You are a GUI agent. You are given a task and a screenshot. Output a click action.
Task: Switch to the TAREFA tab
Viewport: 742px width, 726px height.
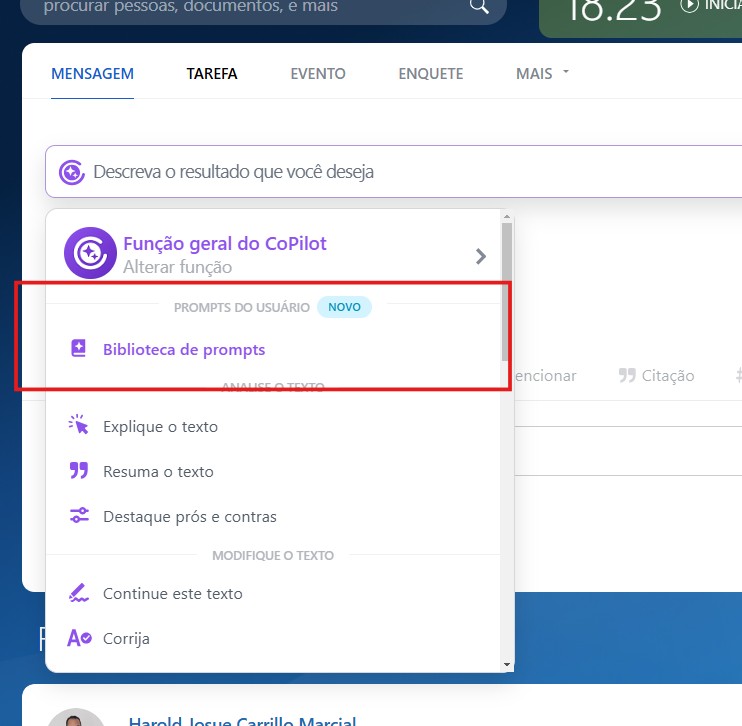(x=212, y=73)
